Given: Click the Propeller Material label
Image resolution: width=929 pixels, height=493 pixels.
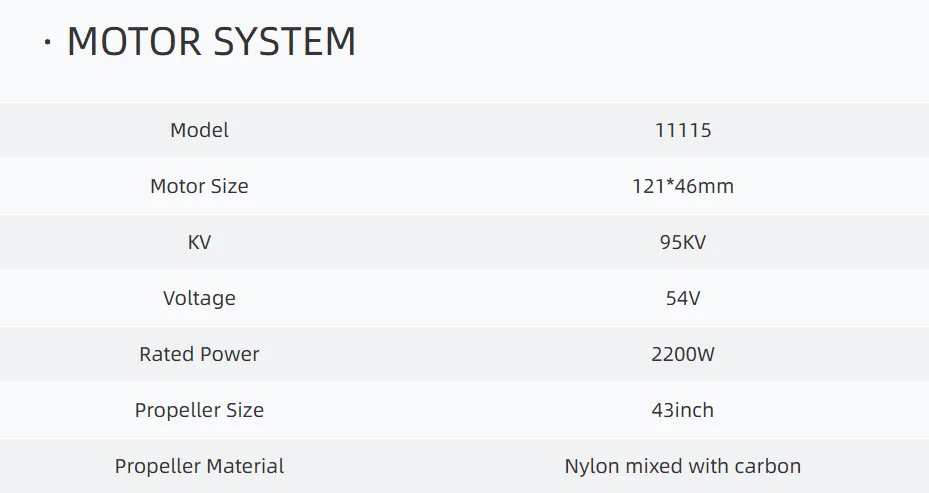Looking at the screenshot, I should (x=199, y=466).
